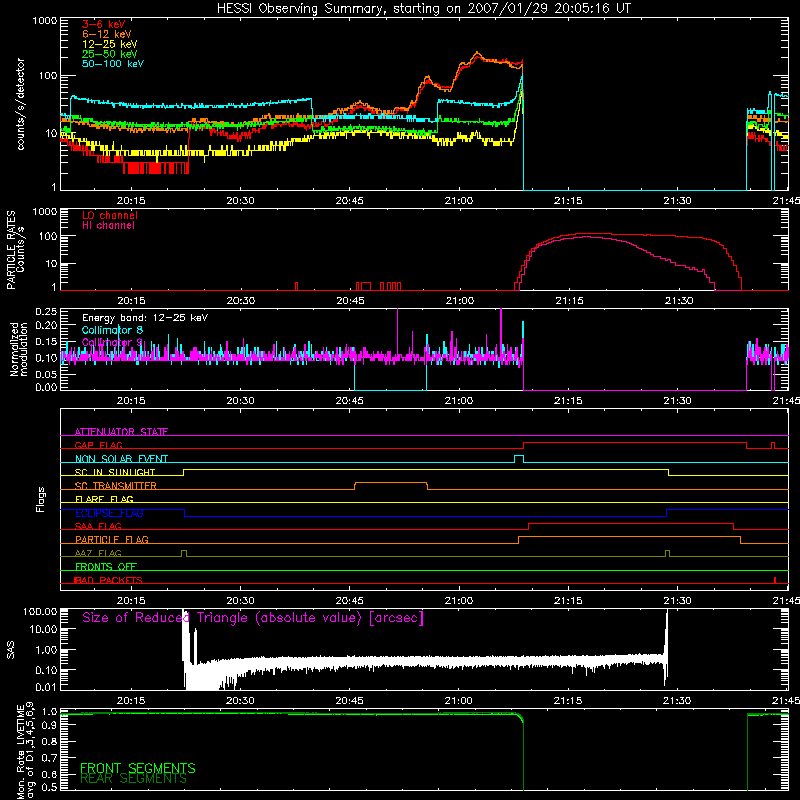
Task: Click the 'Collimator 8' legend label
Action: tap(112, 330)
